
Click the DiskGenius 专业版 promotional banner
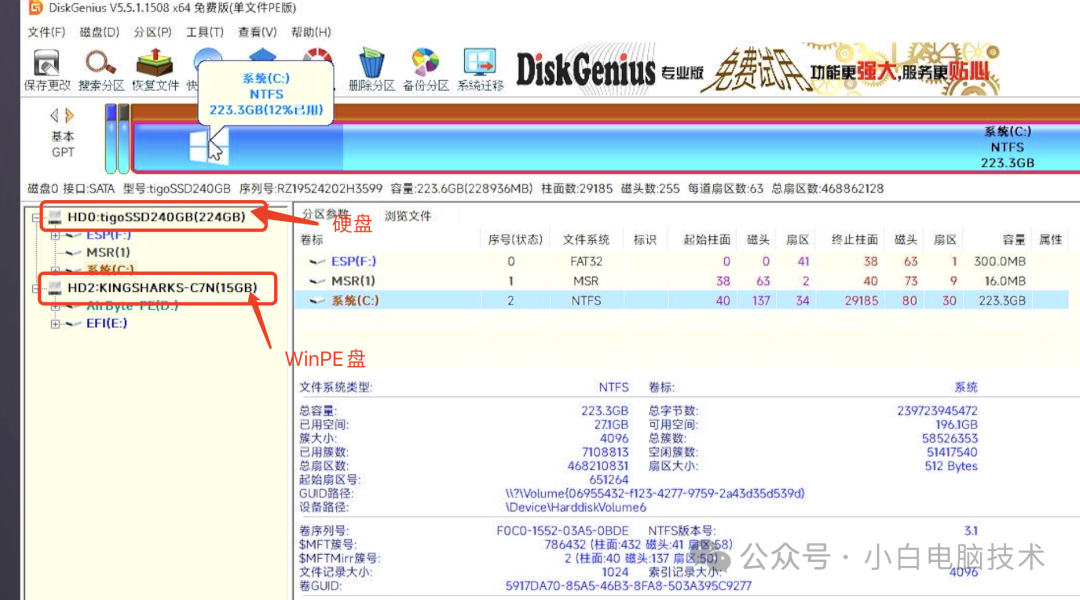click(758, 69)
